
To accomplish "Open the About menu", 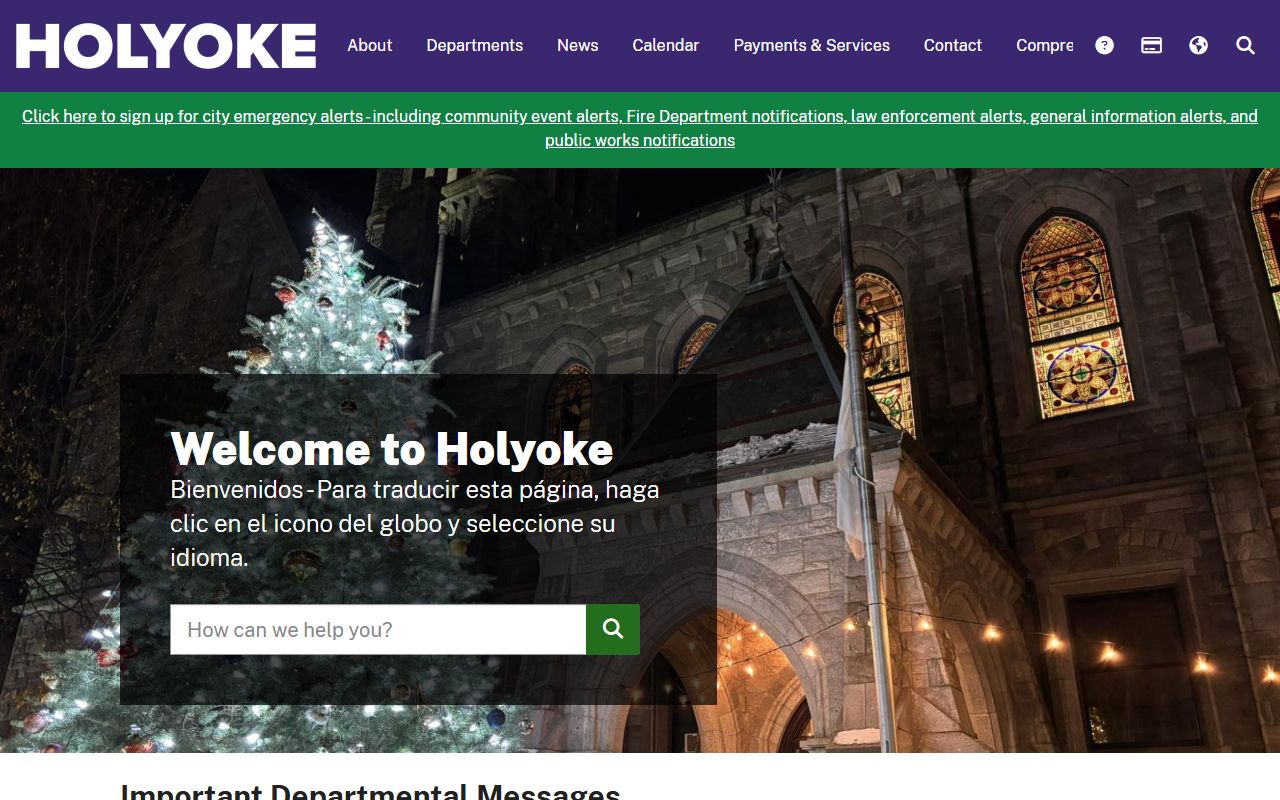I will (369, 45).
